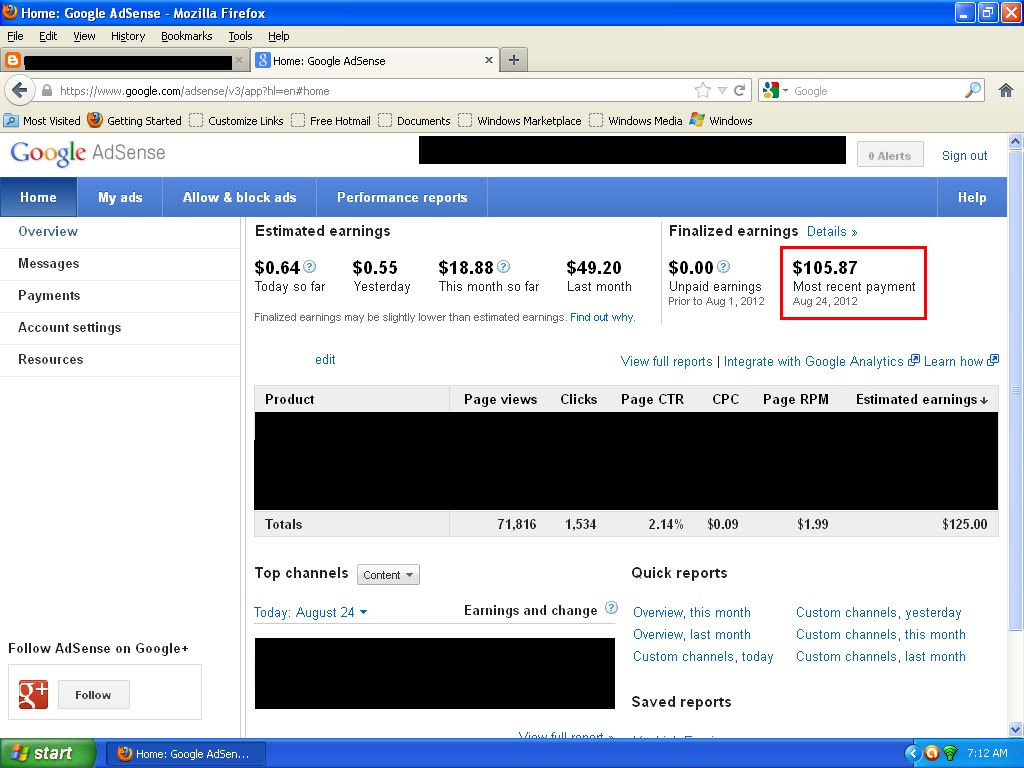Click the Wi-Fi icon in system tray
The height and width of the screenshot is (768, 1024).
pyautogui.click(x=950, y=753)
